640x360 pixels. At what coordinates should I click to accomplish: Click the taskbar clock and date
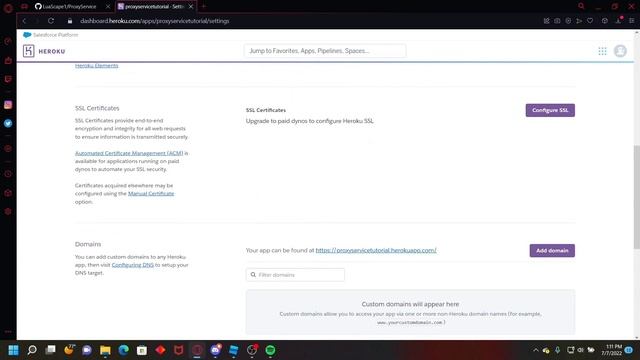pos(611,350)
